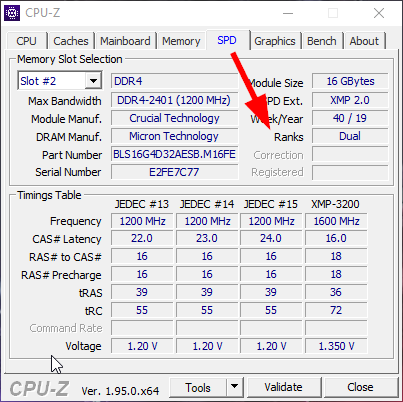Click the XMP 2.0 SPD Ext. value

[350, 100]
